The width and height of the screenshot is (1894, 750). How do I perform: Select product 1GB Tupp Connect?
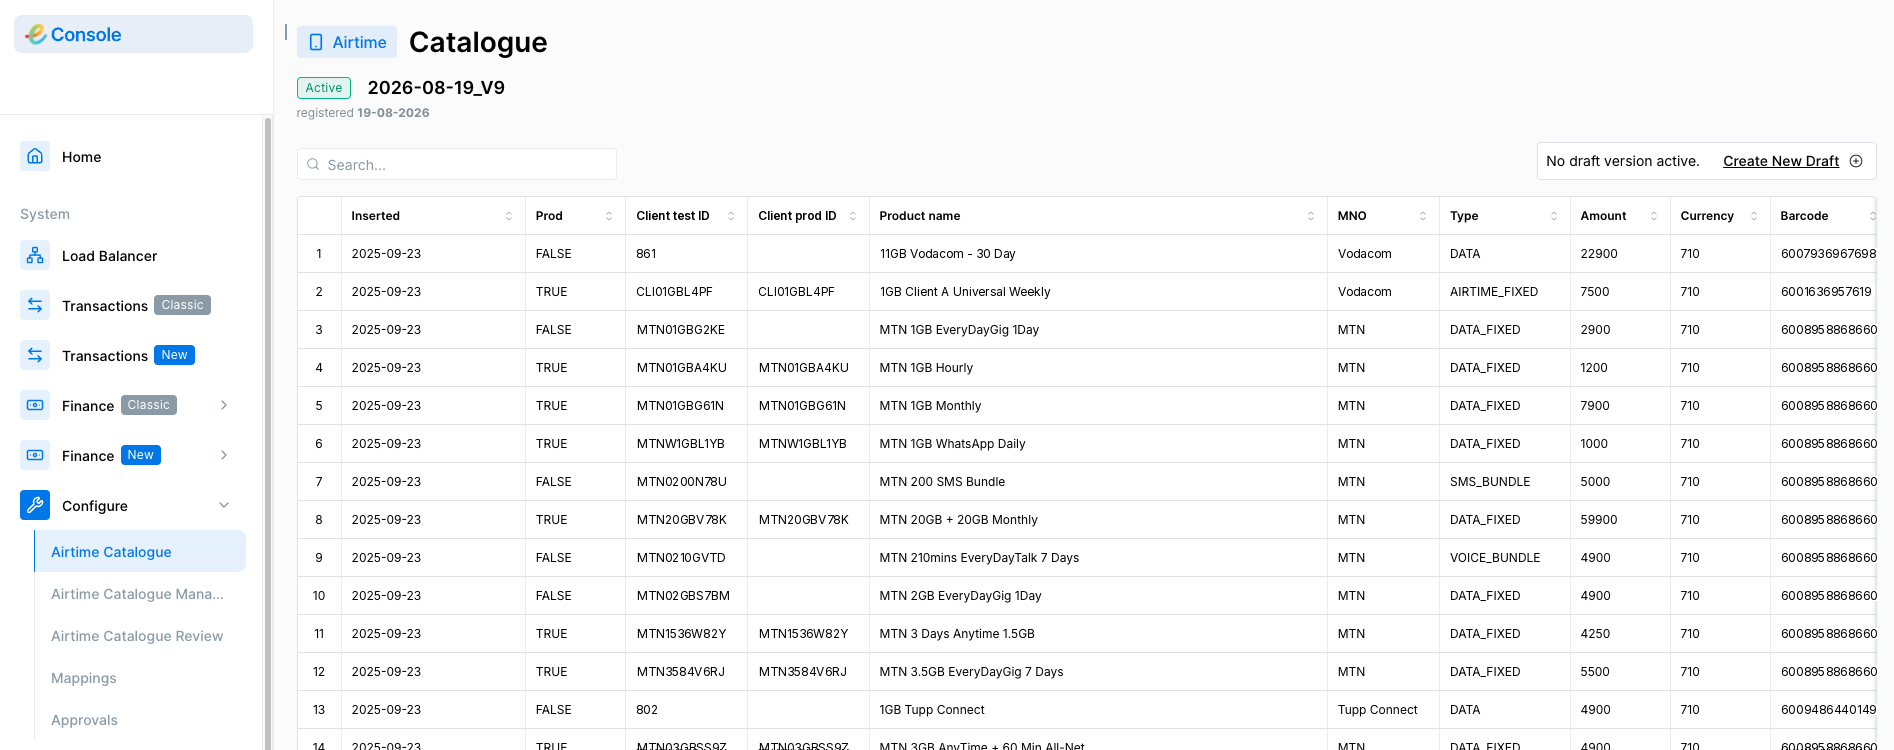932,710
